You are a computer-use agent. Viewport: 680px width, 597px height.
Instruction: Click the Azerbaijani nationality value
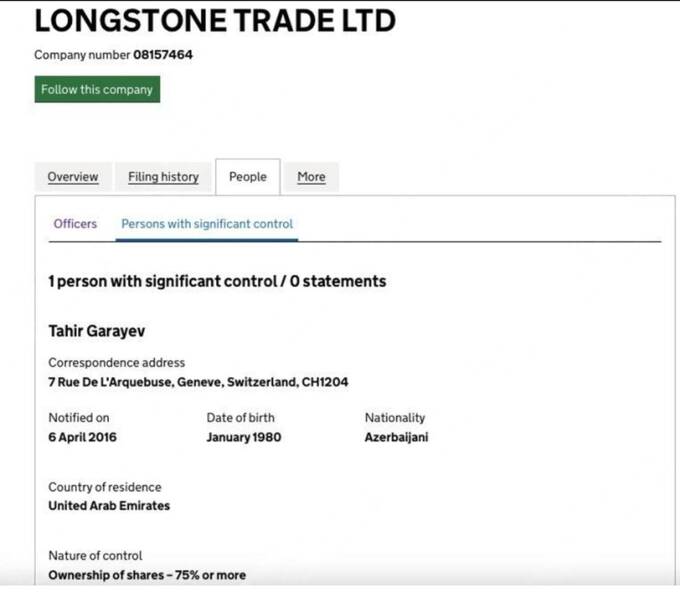coord(396,437)
